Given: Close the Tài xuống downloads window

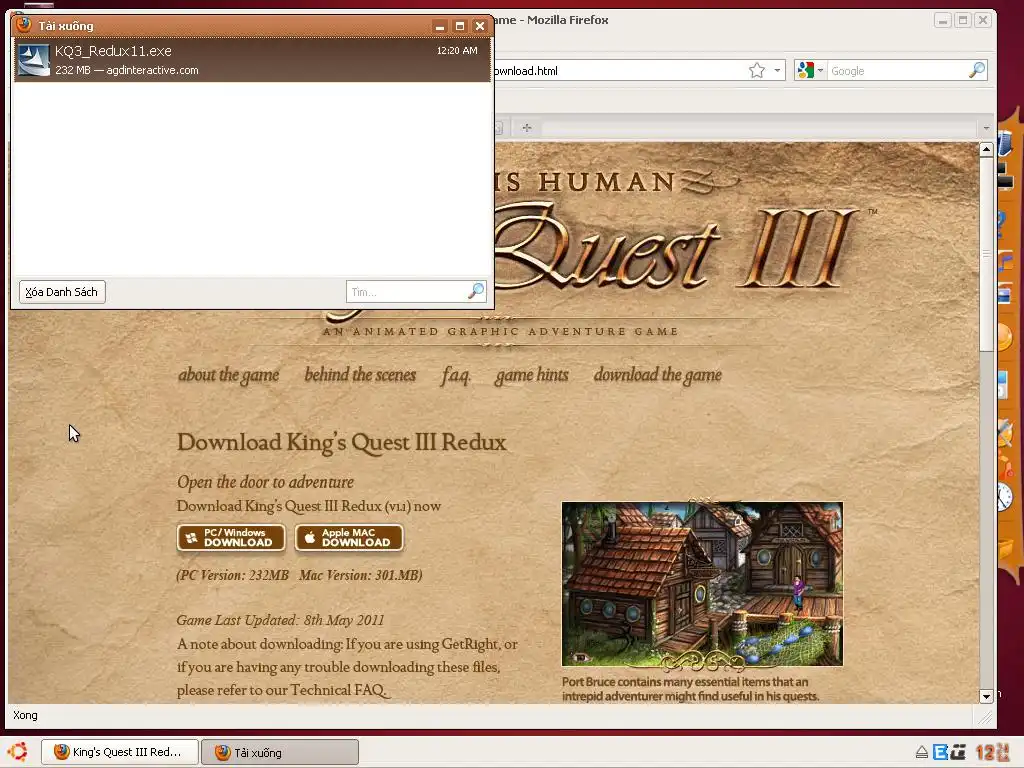Looking at the screenshot, I should click(480, 26).
